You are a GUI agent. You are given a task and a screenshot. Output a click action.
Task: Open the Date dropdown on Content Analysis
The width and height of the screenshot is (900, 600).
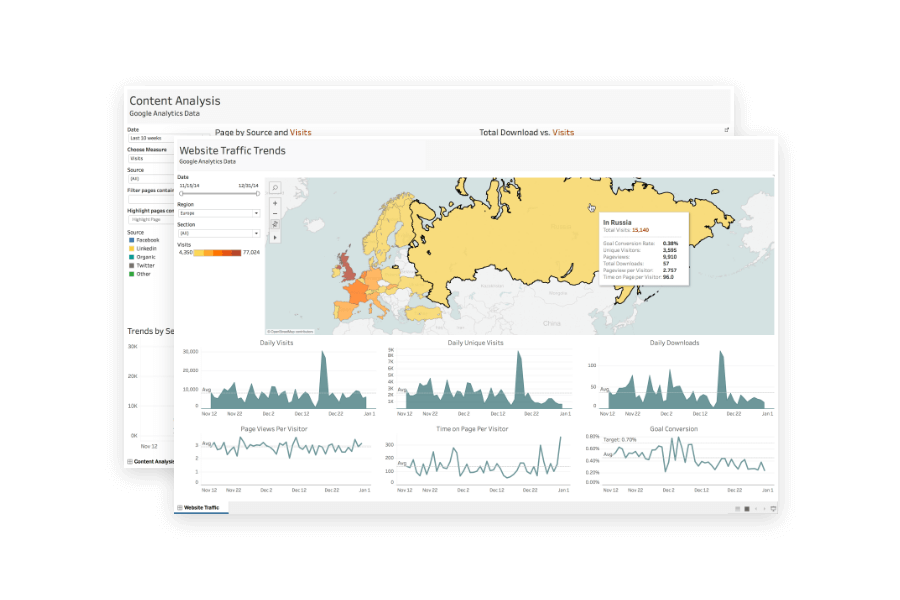coord(150,138)
